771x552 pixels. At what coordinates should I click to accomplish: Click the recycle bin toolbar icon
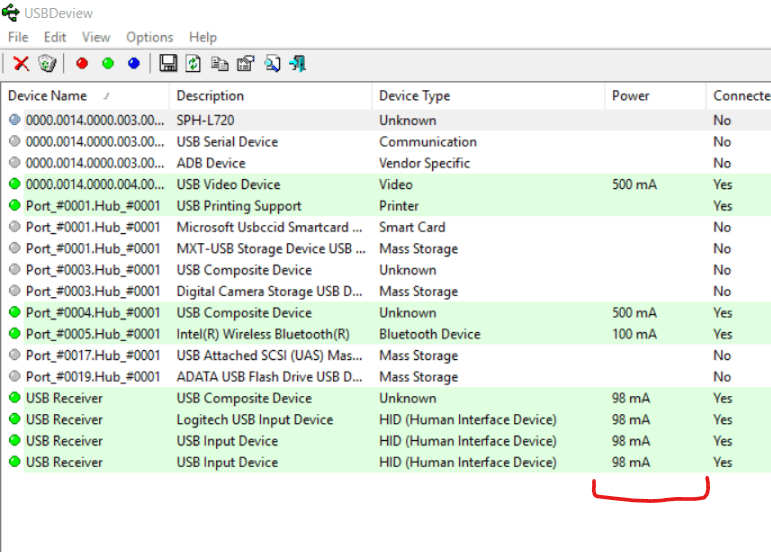point(47,64)
